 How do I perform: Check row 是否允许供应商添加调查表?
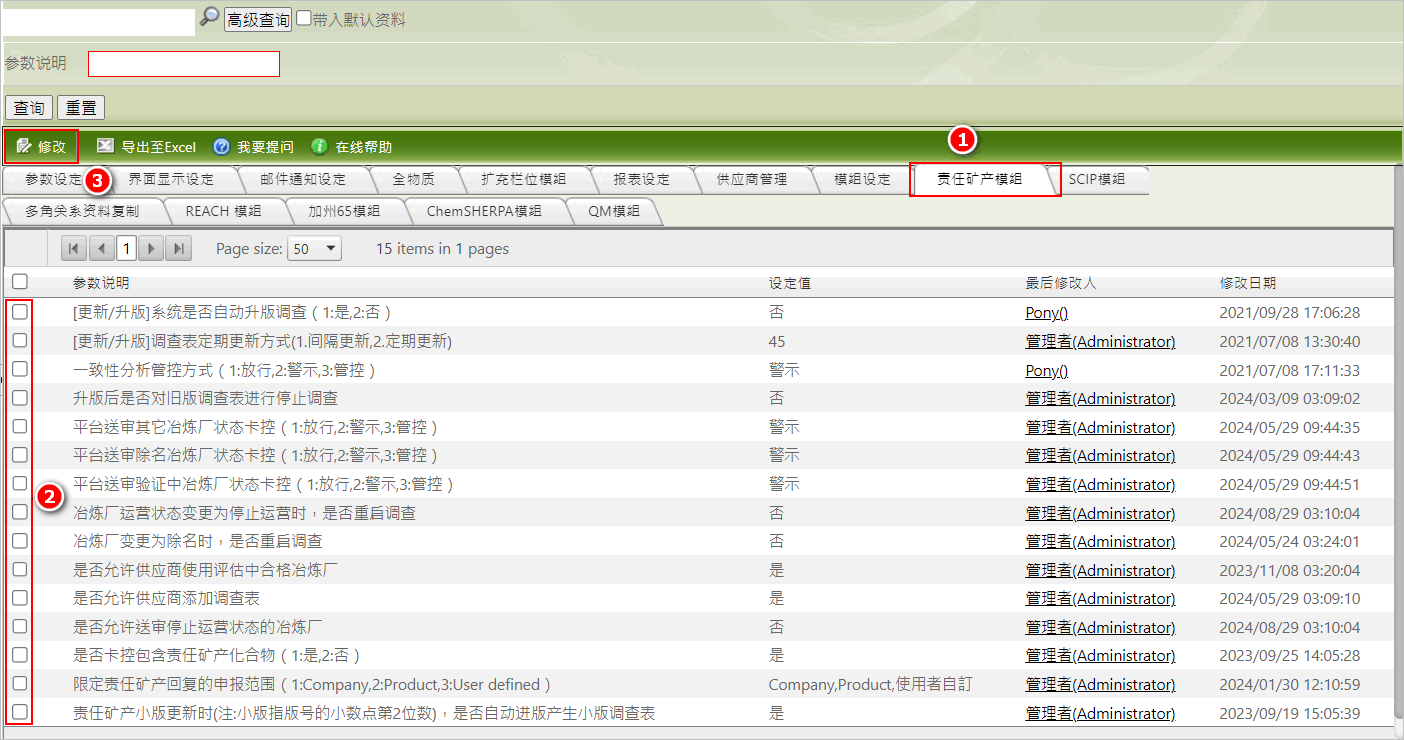pos(19,598)
